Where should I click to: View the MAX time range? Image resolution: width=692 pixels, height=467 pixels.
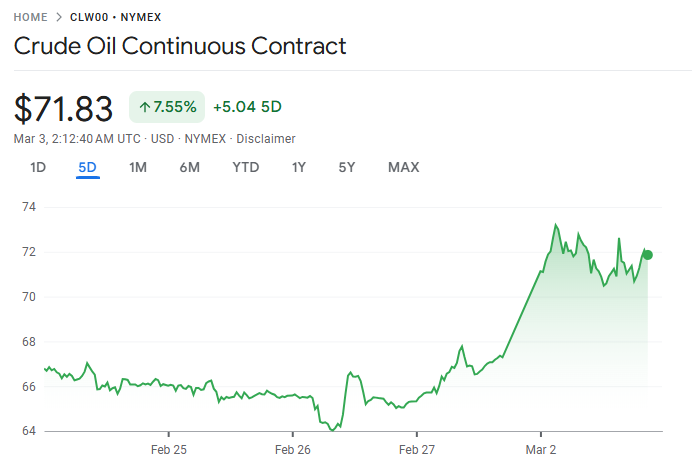coord(403,167)
